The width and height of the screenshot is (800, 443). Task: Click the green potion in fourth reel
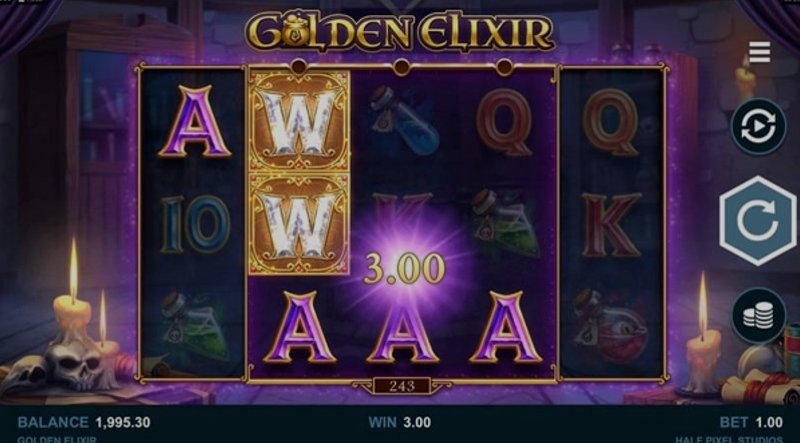pyautogui.click(x=505, y=223)
